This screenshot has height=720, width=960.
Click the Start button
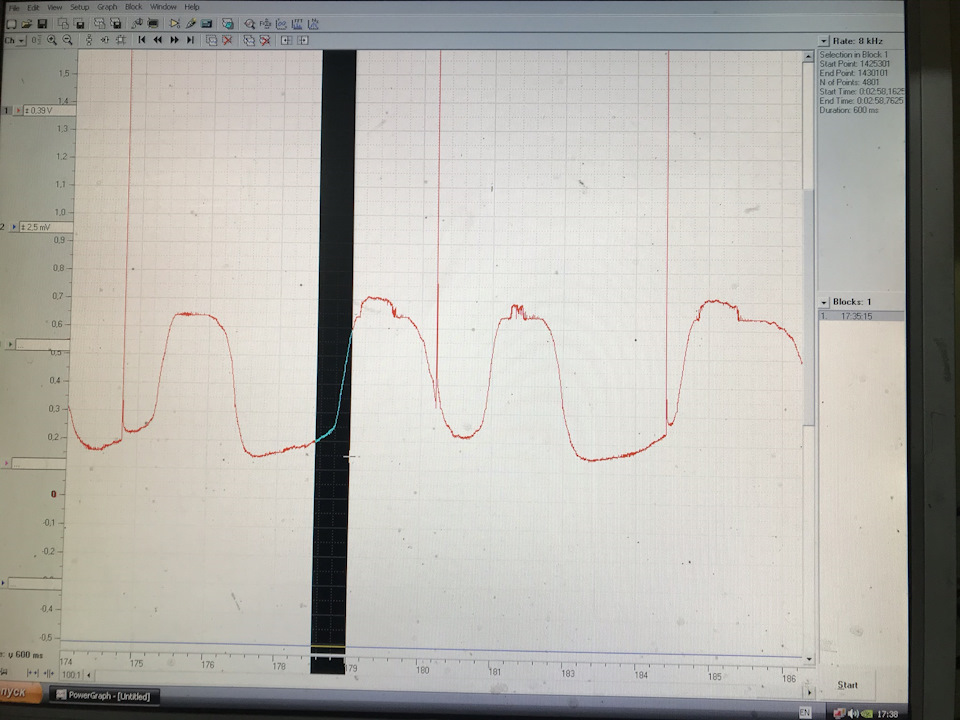pyautogui.click(x=847, y=684)
